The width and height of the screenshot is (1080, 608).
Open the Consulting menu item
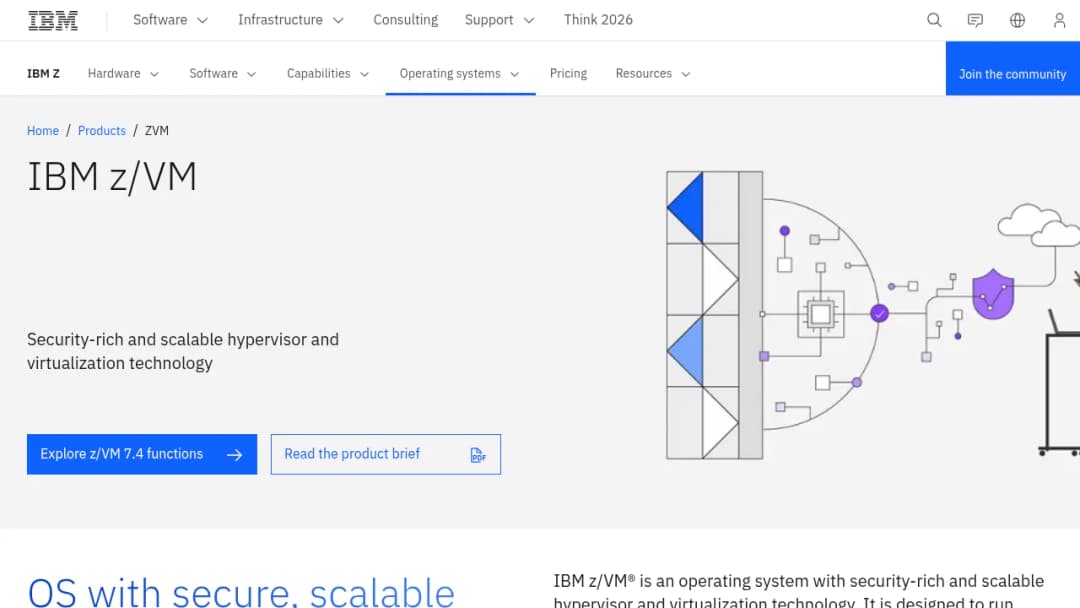point(406,20)
